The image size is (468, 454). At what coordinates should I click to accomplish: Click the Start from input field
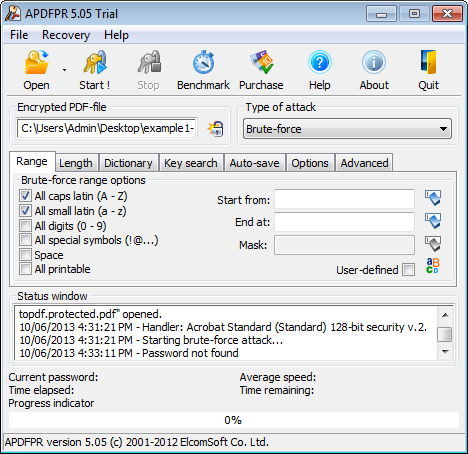pos(344,200)
